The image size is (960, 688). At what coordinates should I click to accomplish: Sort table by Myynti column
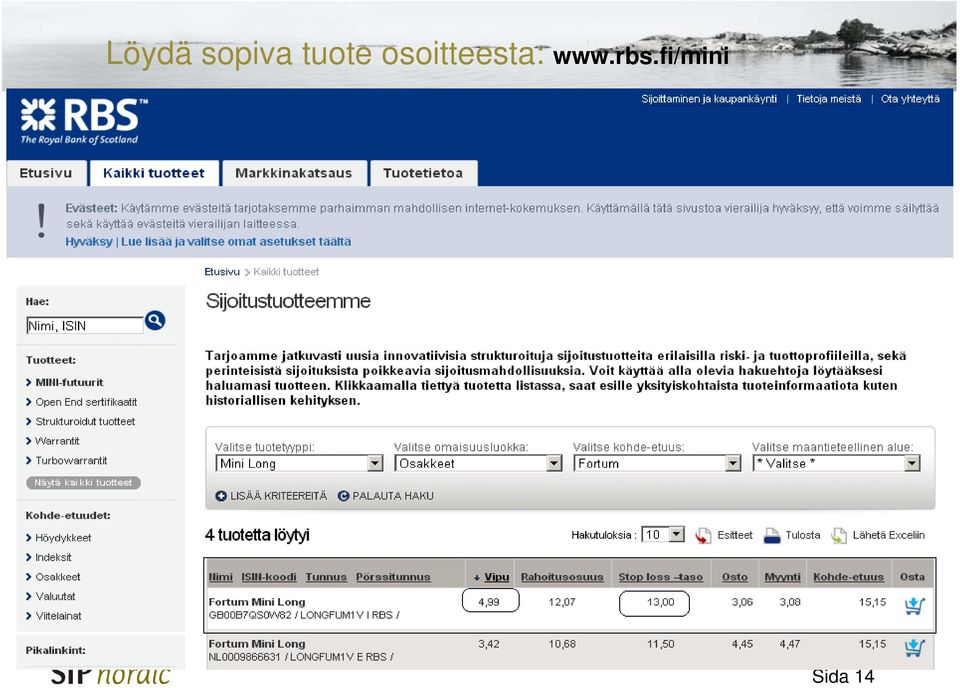click(x=782, y=577)
